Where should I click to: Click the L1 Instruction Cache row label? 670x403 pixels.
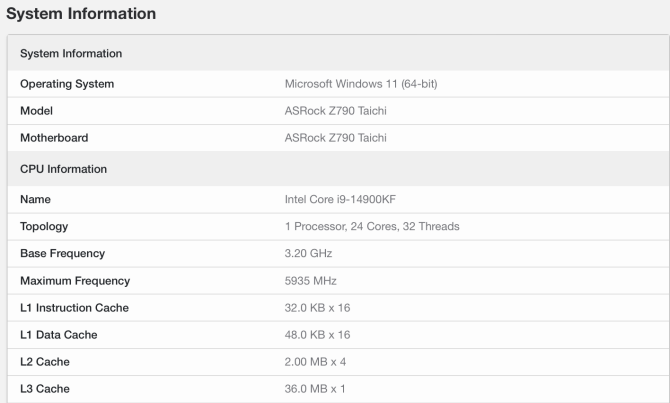(x=74, y=308)
